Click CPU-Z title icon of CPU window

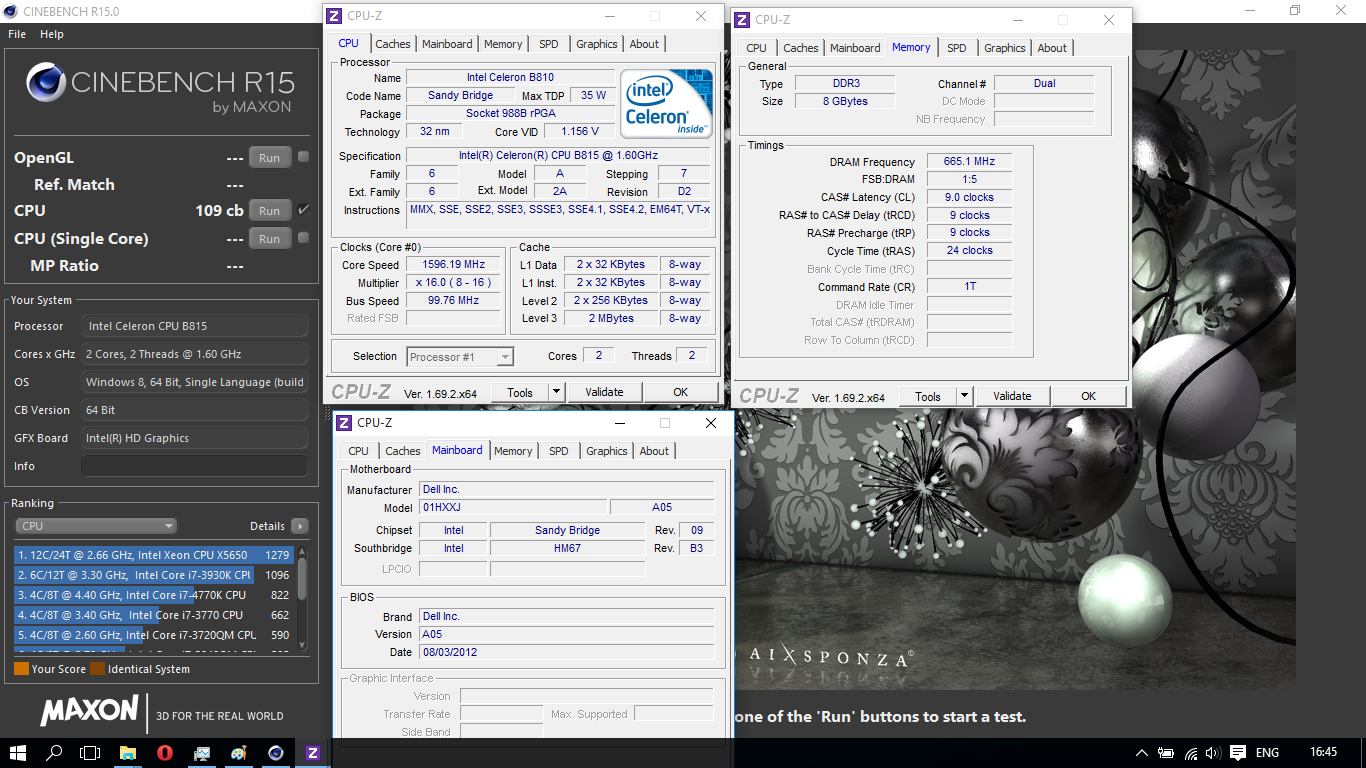334,16
